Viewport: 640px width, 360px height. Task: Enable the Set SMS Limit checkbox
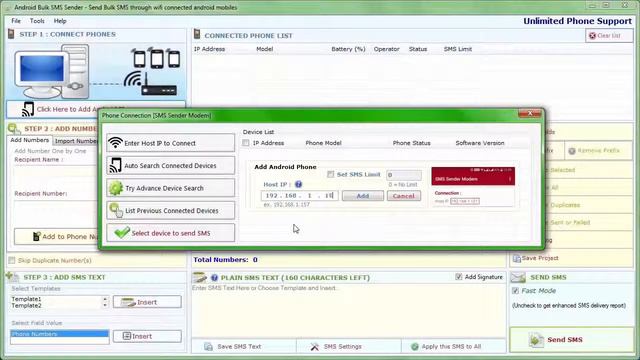(331, 174)
